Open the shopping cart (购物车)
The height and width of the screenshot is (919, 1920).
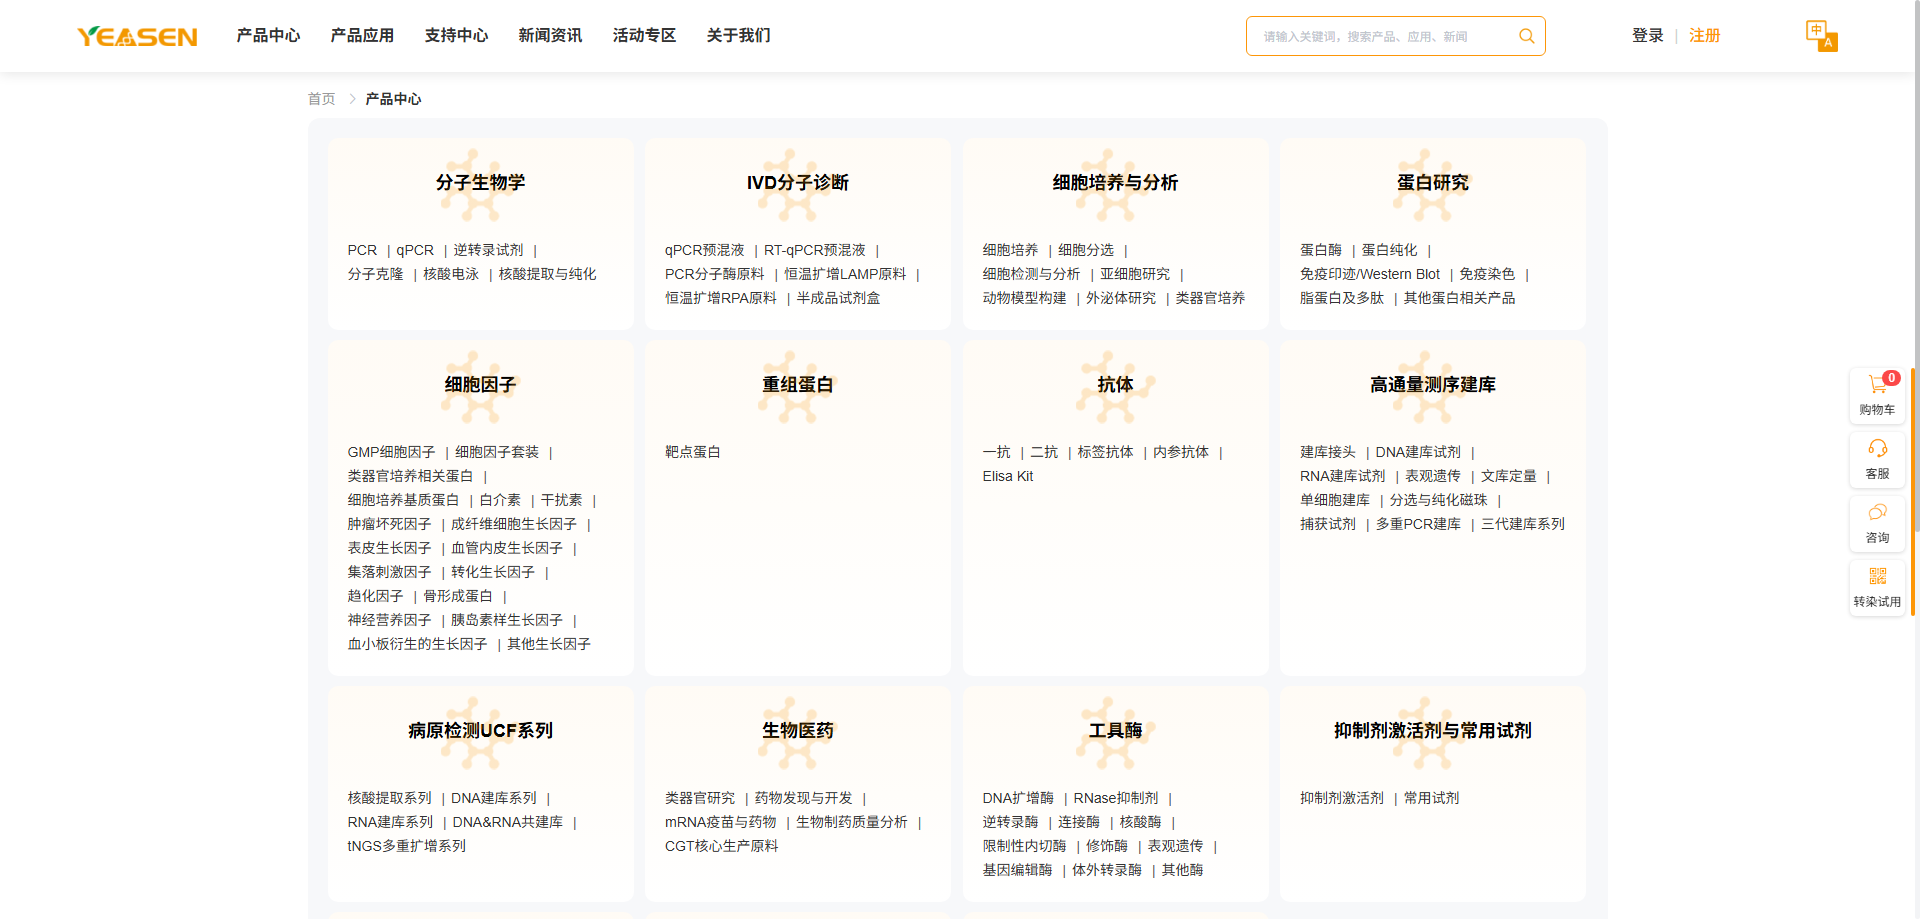tap(1877, 395)
